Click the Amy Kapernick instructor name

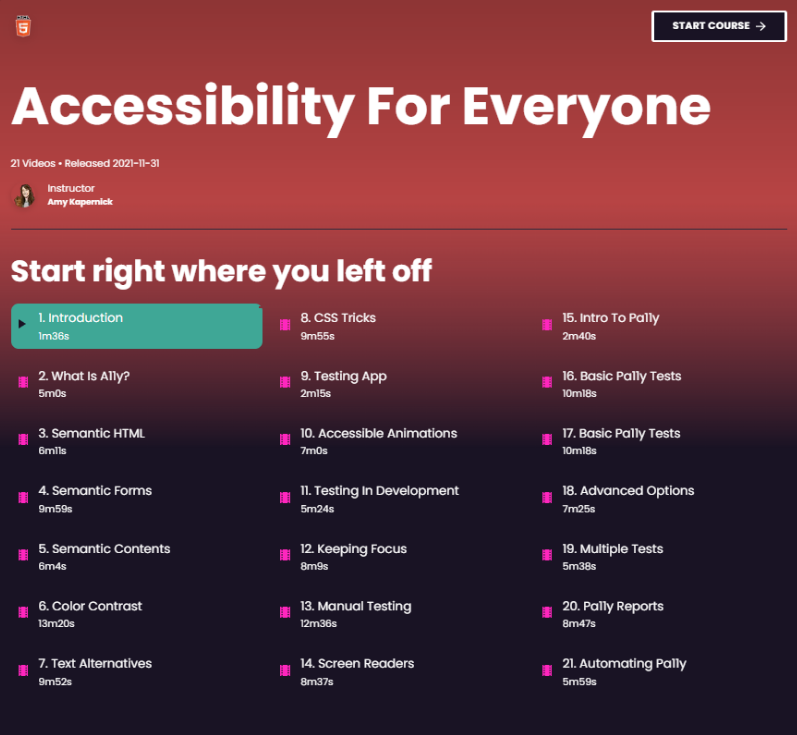coord(79,202)
